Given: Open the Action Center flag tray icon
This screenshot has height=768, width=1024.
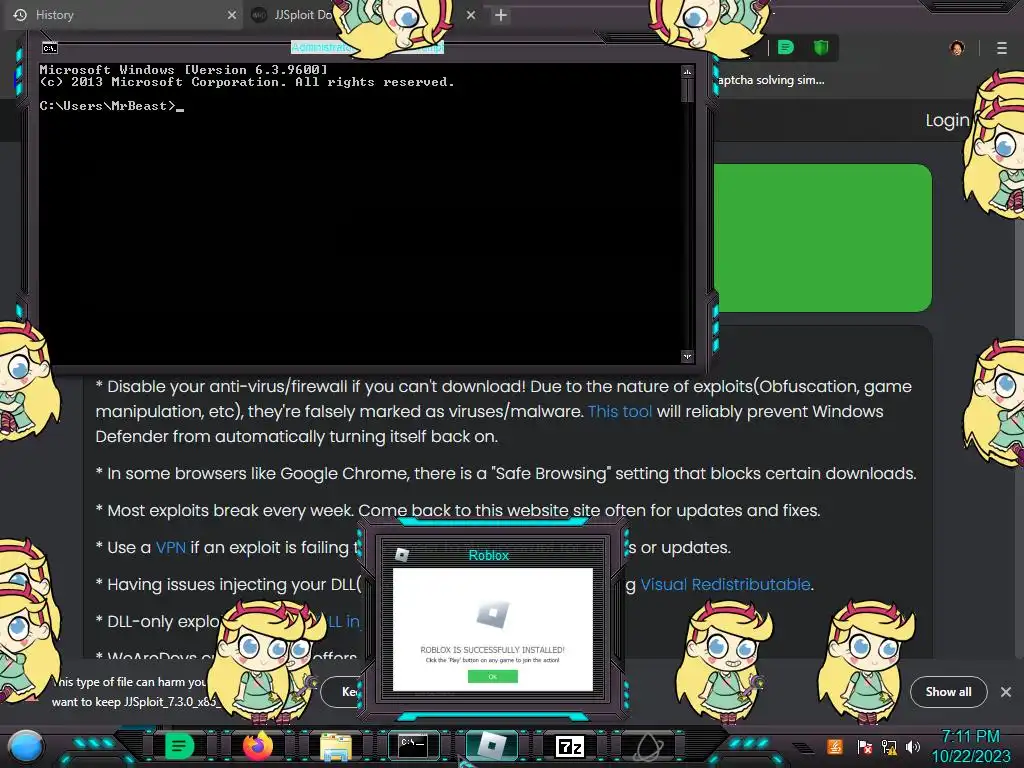Looking at the screenshot, I should coord(864,746).
